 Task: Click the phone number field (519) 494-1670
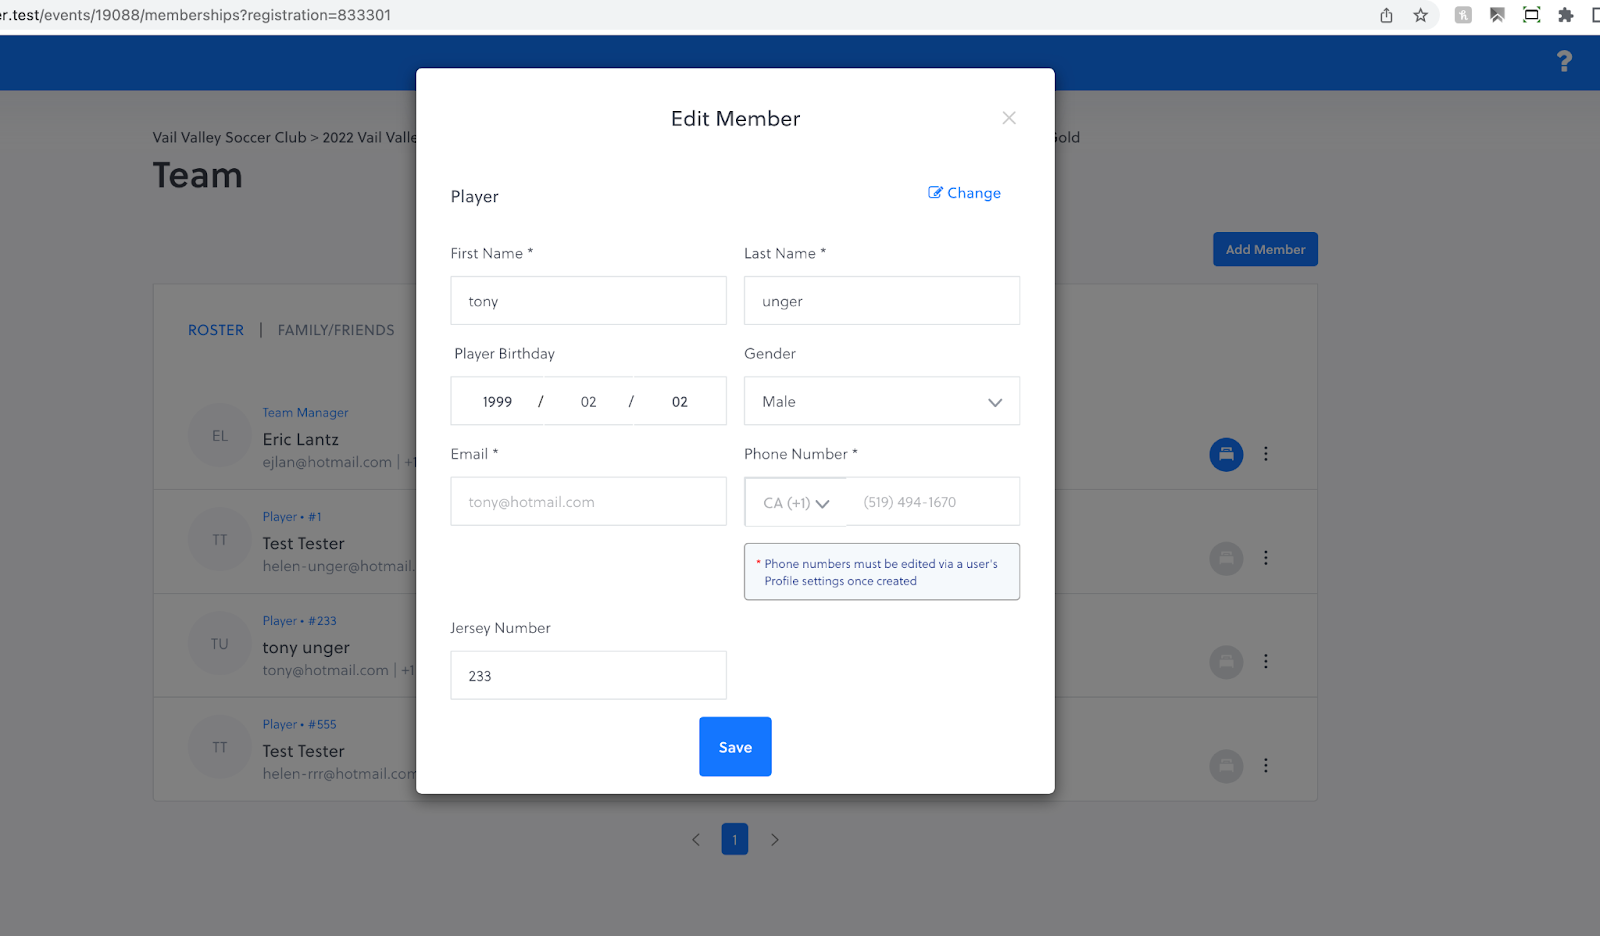pyautogui.click(x=933, y=502)
